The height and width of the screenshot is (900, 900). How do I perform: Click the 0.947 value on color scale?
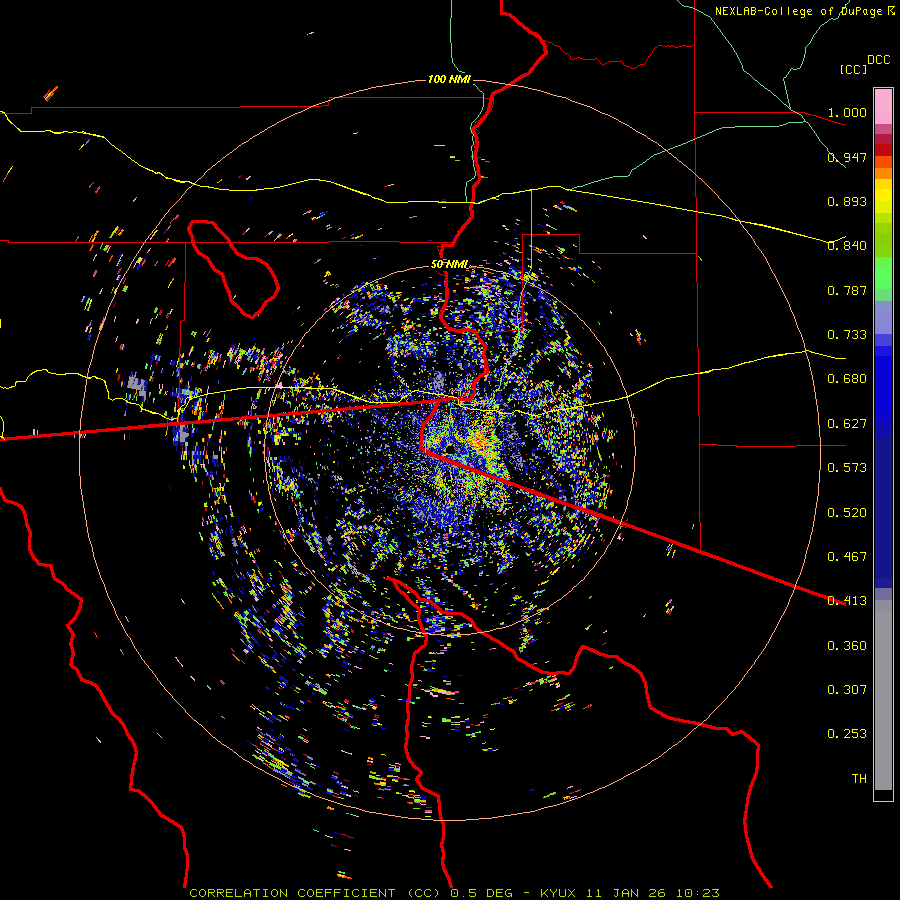click(x=847, y=157)
